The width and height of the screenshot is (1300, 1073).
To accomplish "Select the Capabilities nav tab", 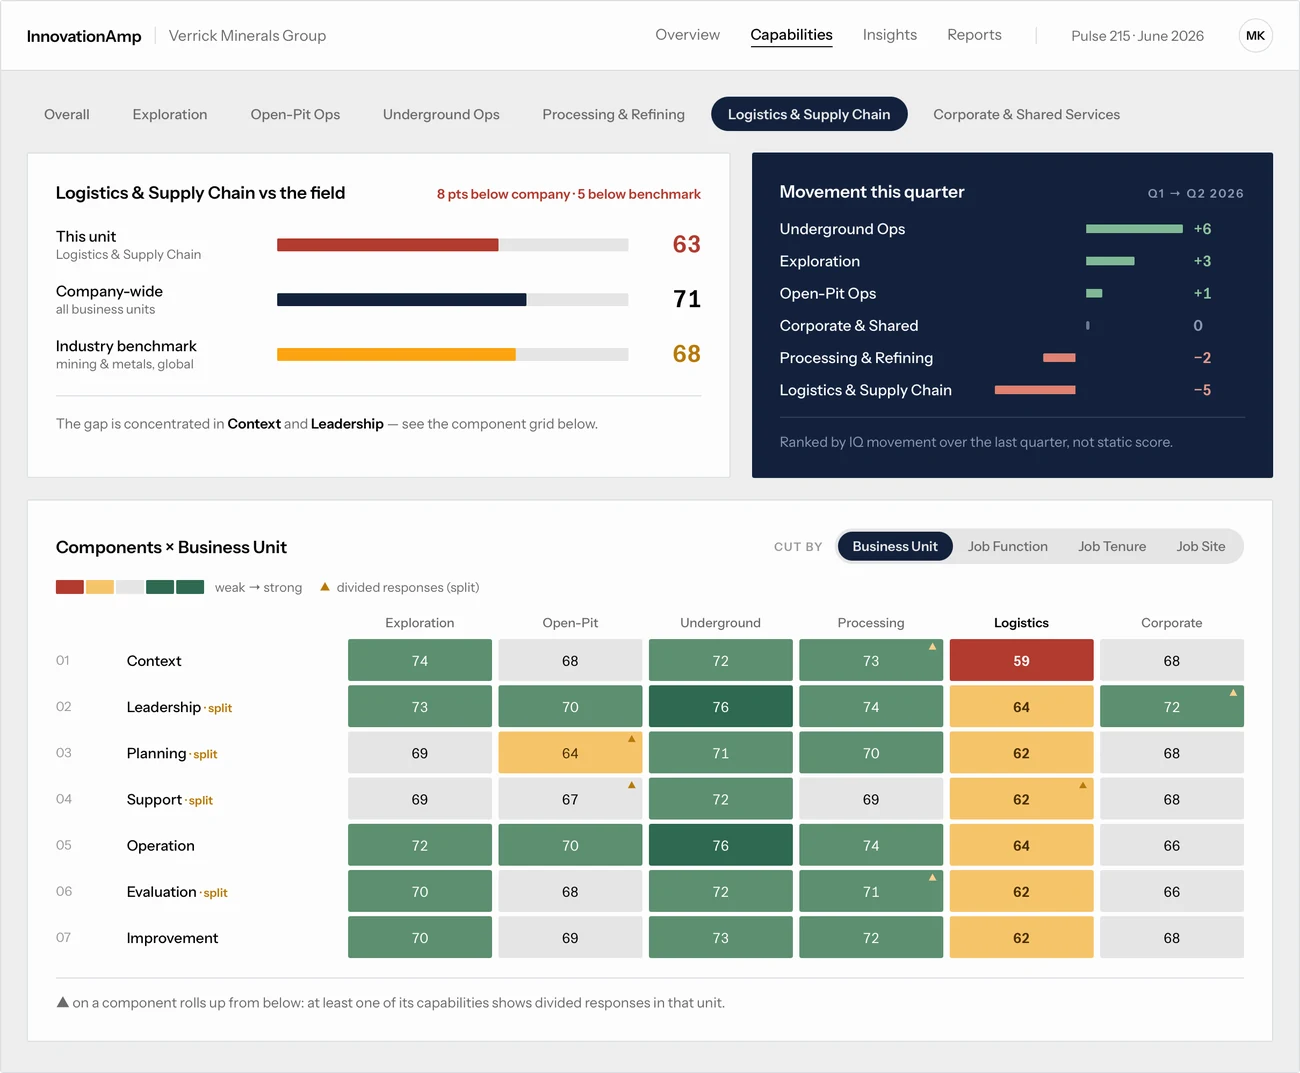I will [x=791, y=35].
